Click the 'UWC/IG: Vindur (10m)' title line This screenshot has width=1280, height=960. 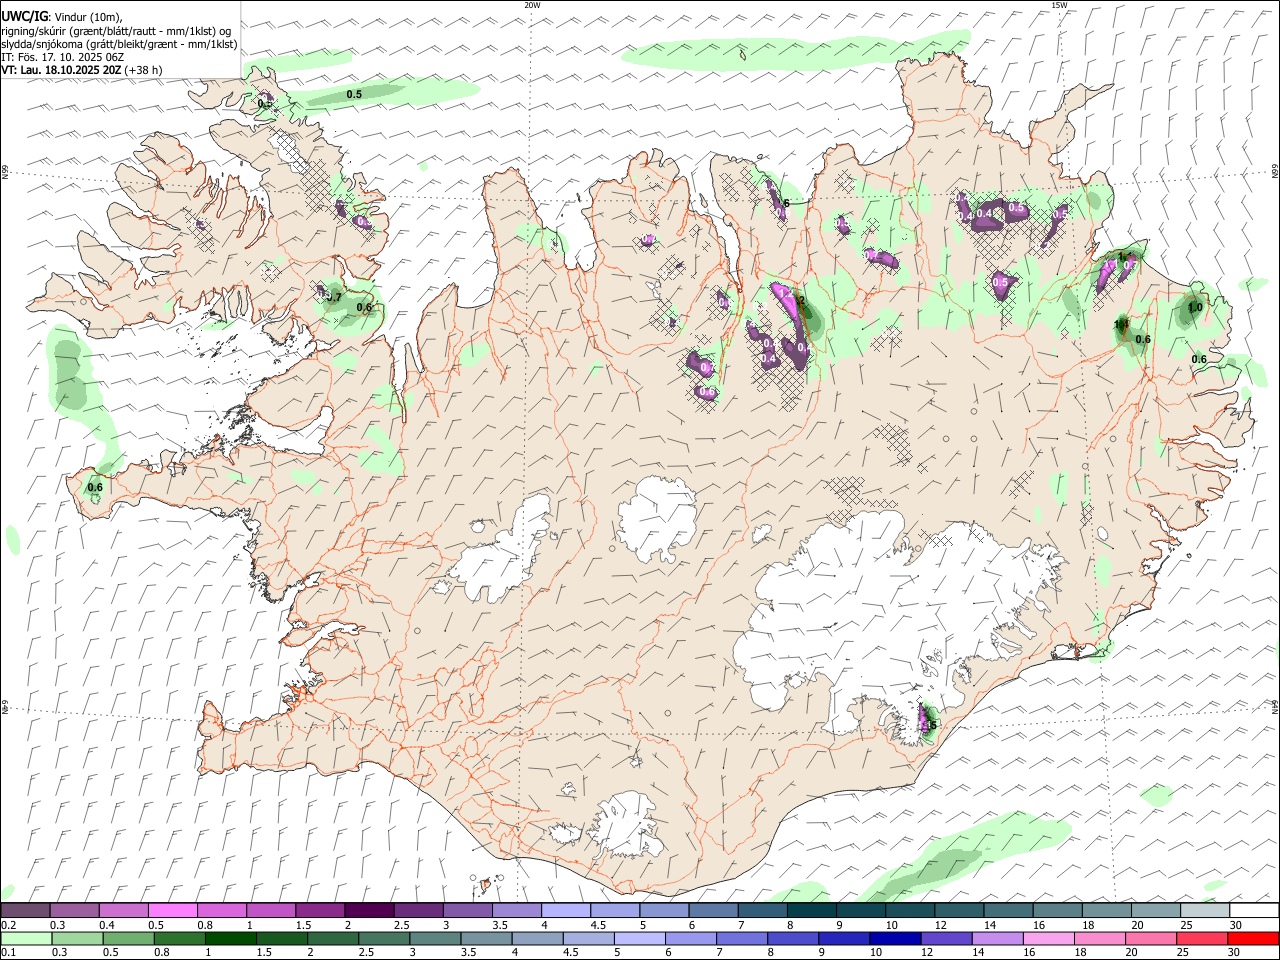61,16
